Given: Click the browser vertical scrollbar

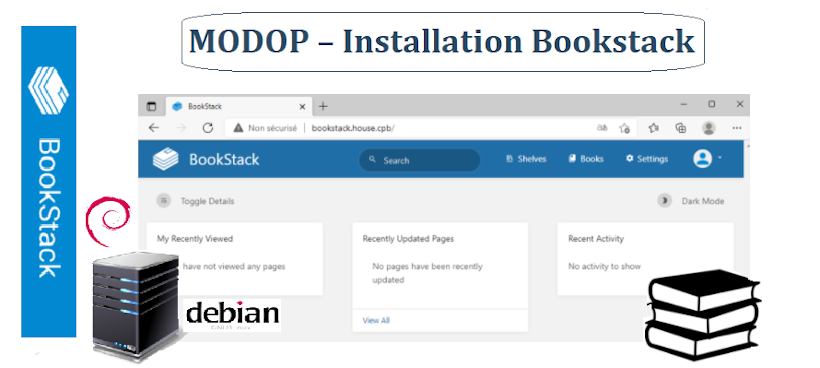Looking at the screenshot, I should pyautogui.click(x=747, y=240).
